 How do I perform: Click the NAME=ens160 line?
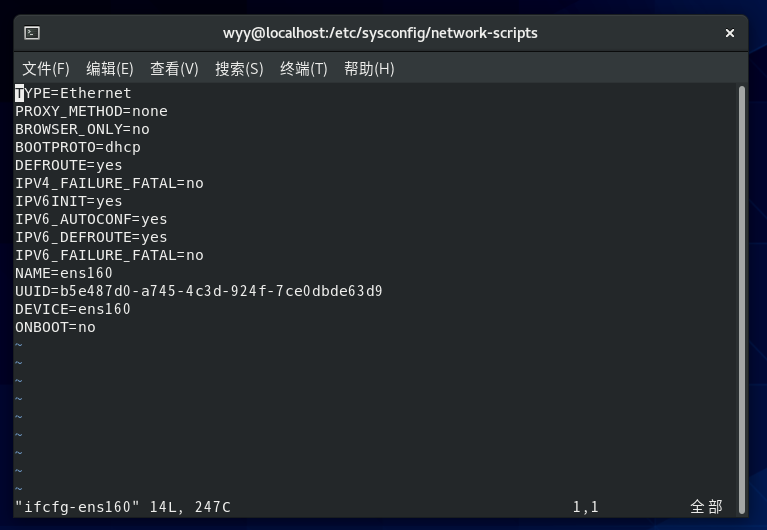[64, 273]
